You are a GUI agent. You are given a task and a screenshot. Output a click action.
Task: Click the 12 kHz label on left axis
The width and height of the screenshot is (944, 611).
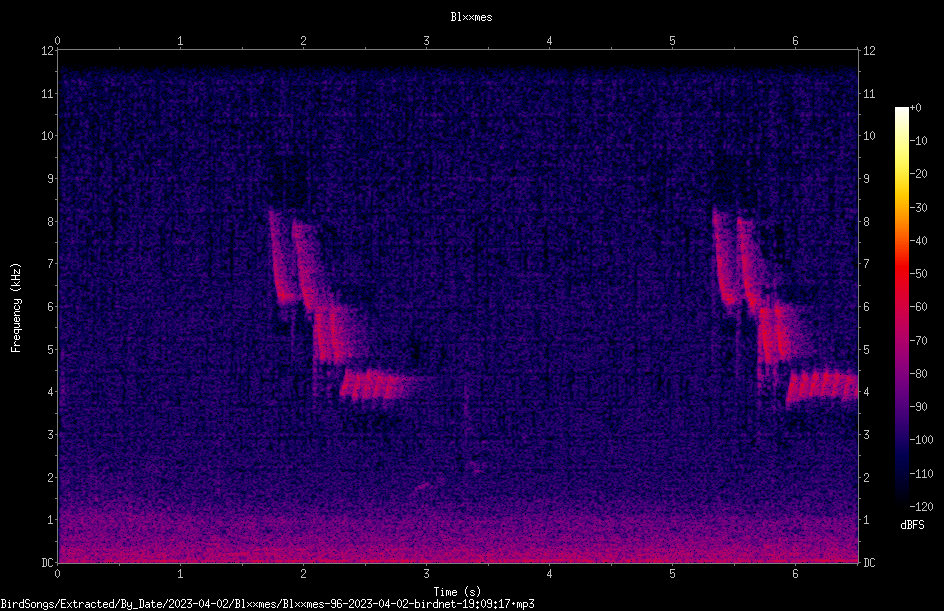[x=48, y=51]
